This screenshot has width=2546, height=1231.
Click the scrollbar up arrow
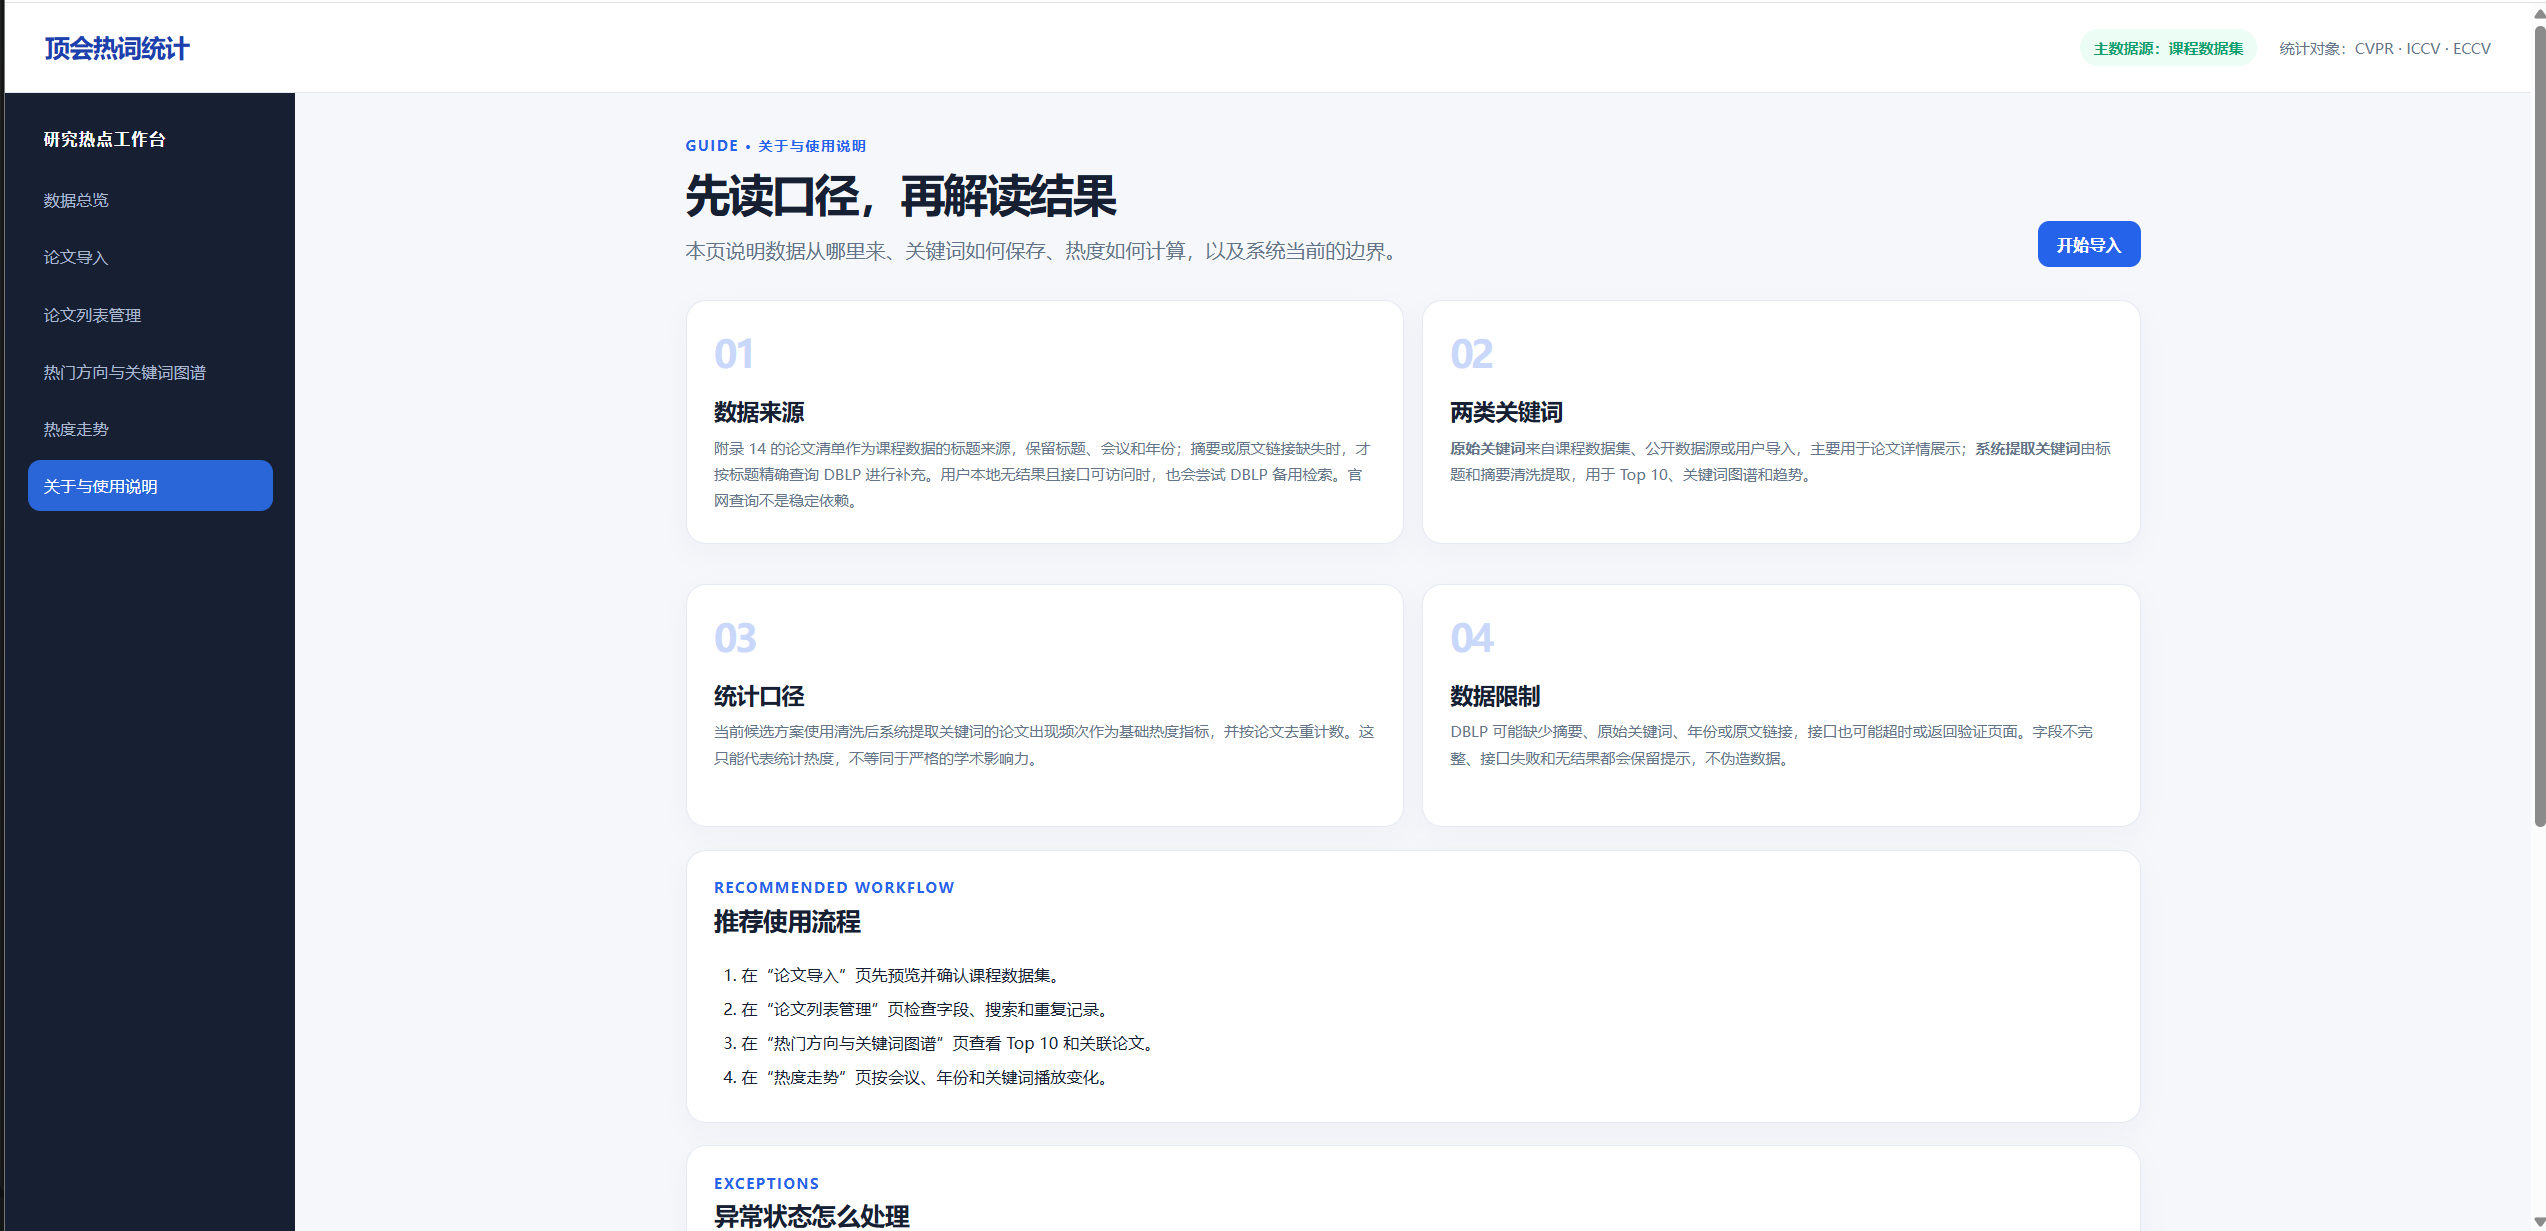[x=2539, y=12]
